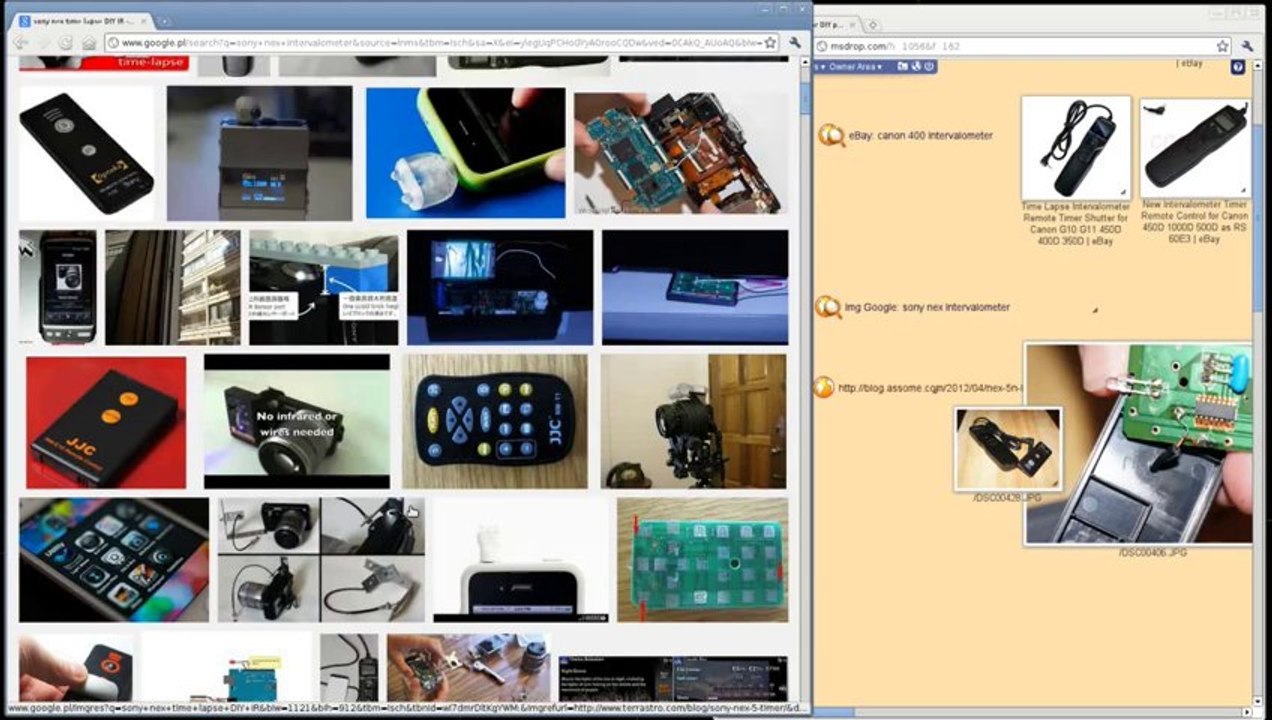Open small remote photo thumbnail in msdrop
The image size is (1272, 720).
click(x=1008, y=448)
